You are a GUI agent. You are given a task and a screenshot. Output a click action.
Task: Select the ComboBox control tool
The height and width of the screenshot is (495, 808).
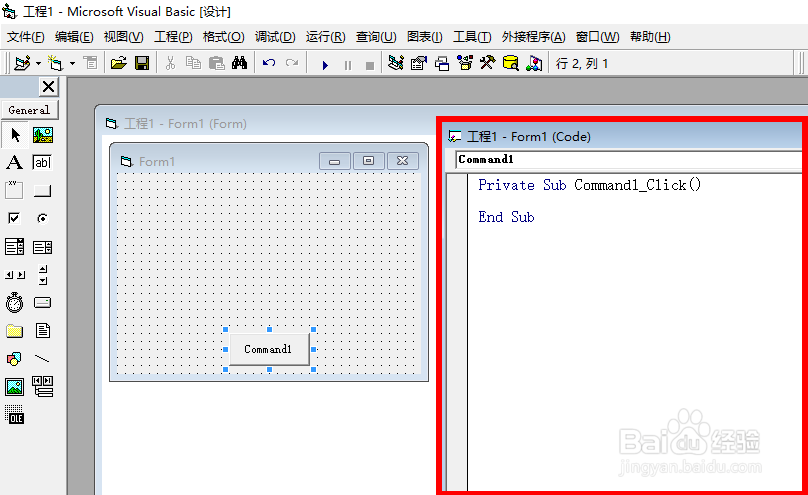(14, 247)
